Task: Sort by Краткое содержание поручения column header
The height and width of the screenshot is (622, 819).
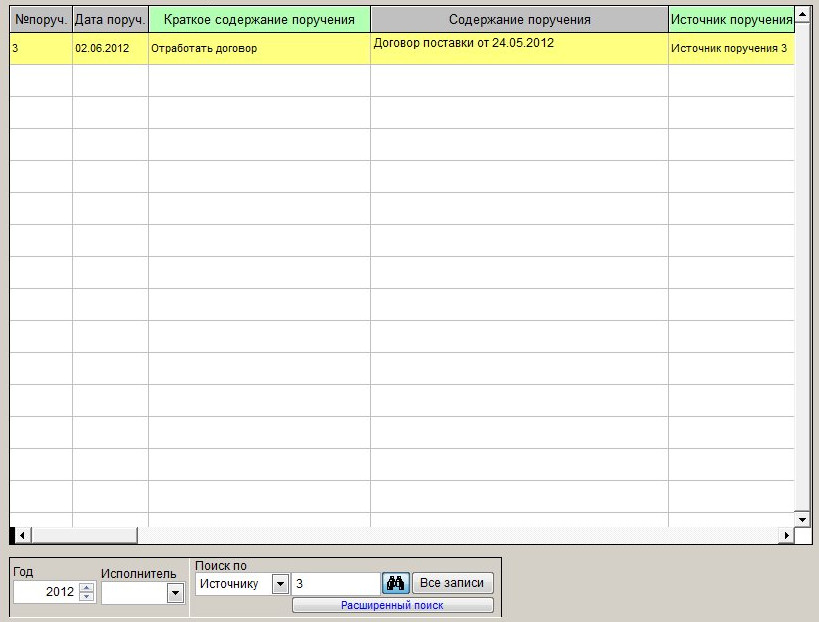Action: coord(260,20)
